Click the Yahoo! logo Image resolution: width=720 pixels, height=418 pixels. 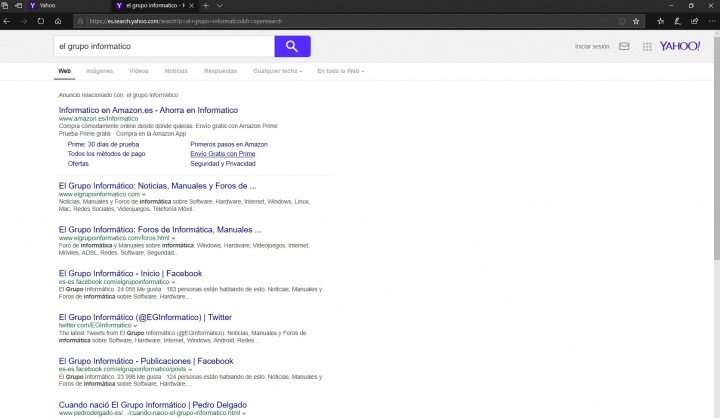680,46
